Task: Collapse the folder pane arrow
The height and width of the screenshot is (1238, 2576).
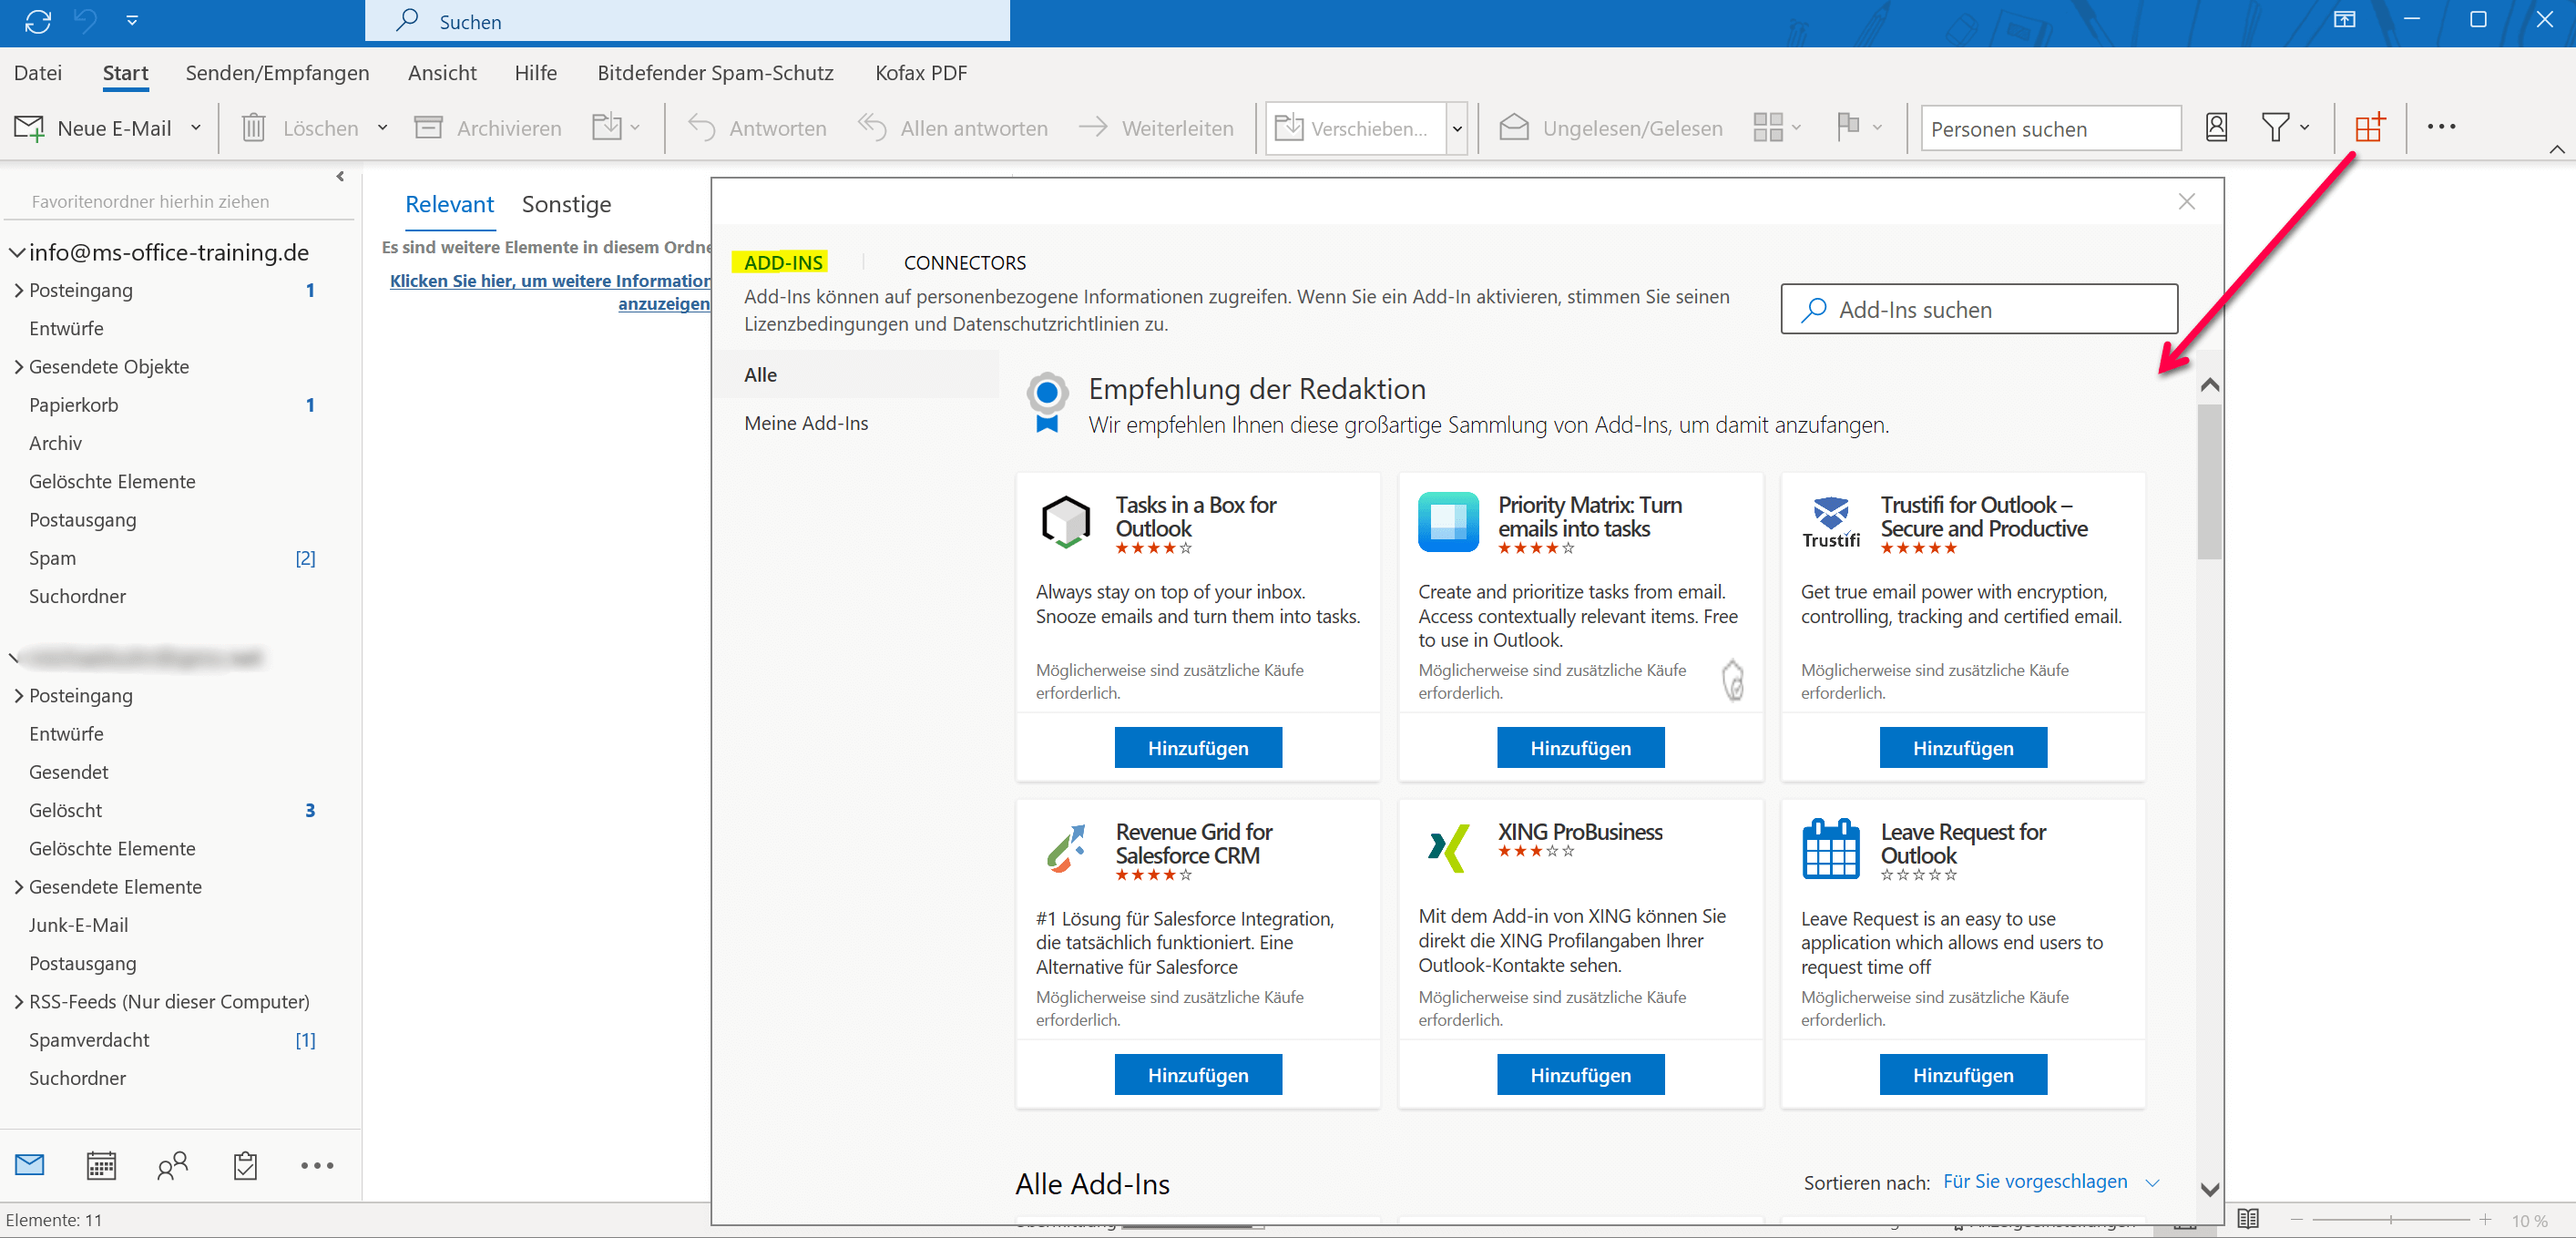Action: tap(340, 177)
